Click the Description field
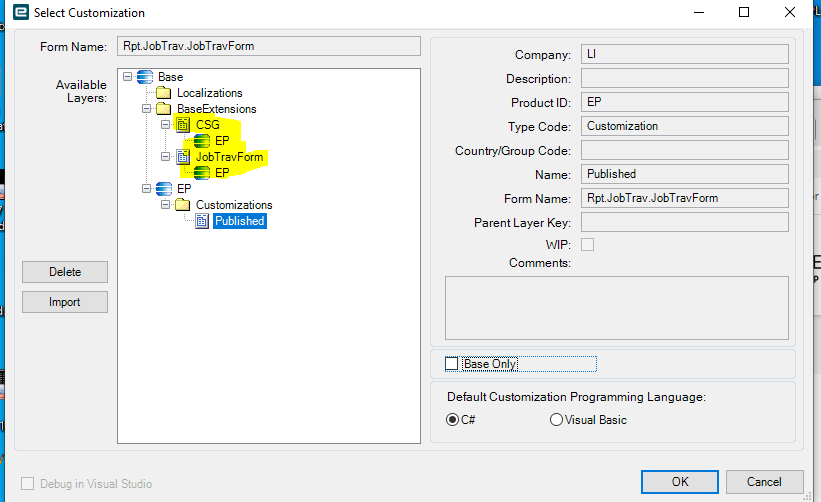821x502 pixels. [684, 78]
